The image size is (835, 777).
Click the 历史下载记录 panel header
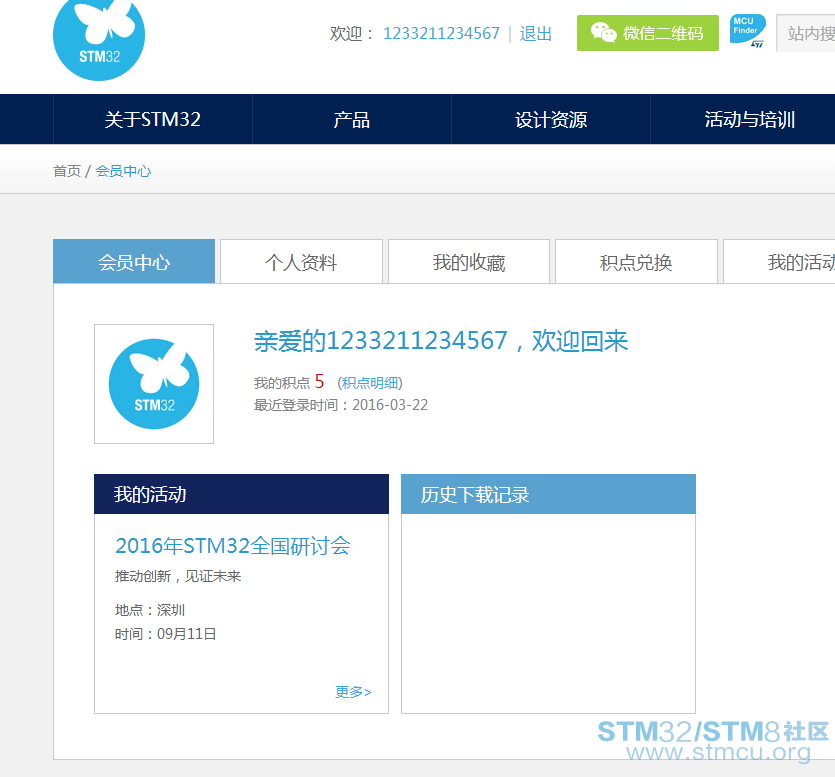point(549,494)
